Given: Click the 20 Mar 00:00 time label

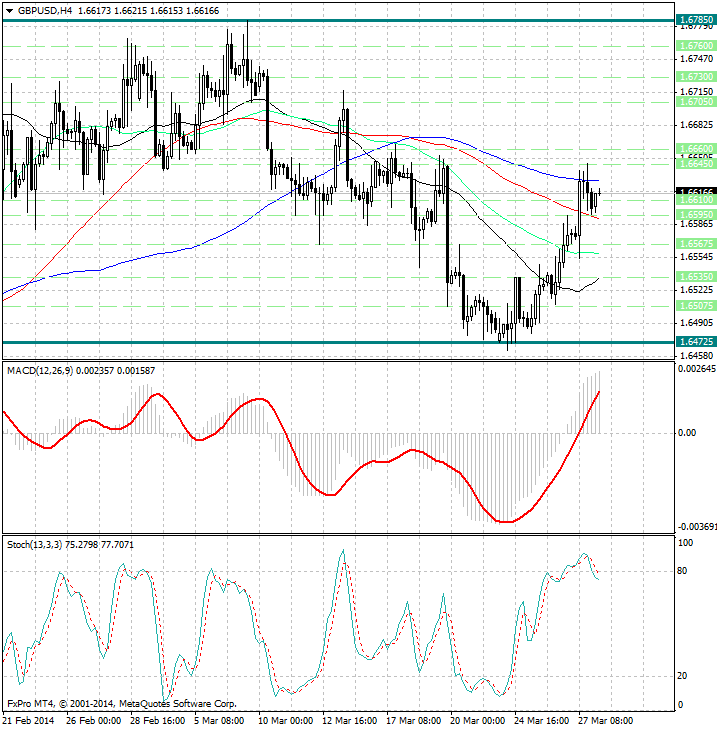Looking at the screenshot, I should [478, 721].
